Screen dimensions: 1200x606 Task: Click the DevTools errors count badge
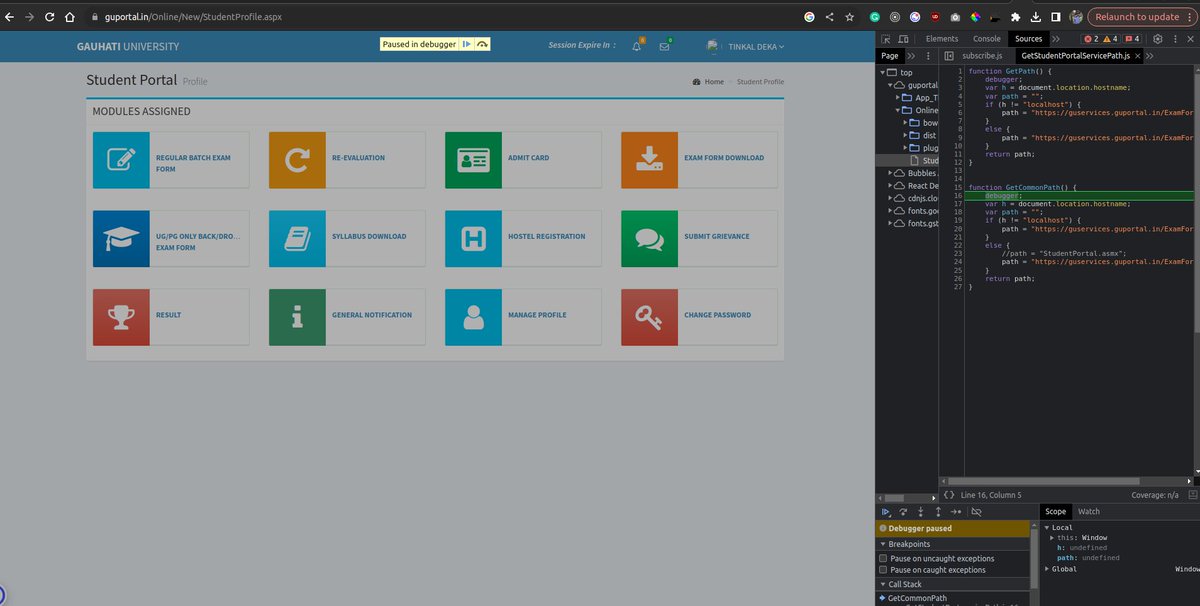(1092, 39)
